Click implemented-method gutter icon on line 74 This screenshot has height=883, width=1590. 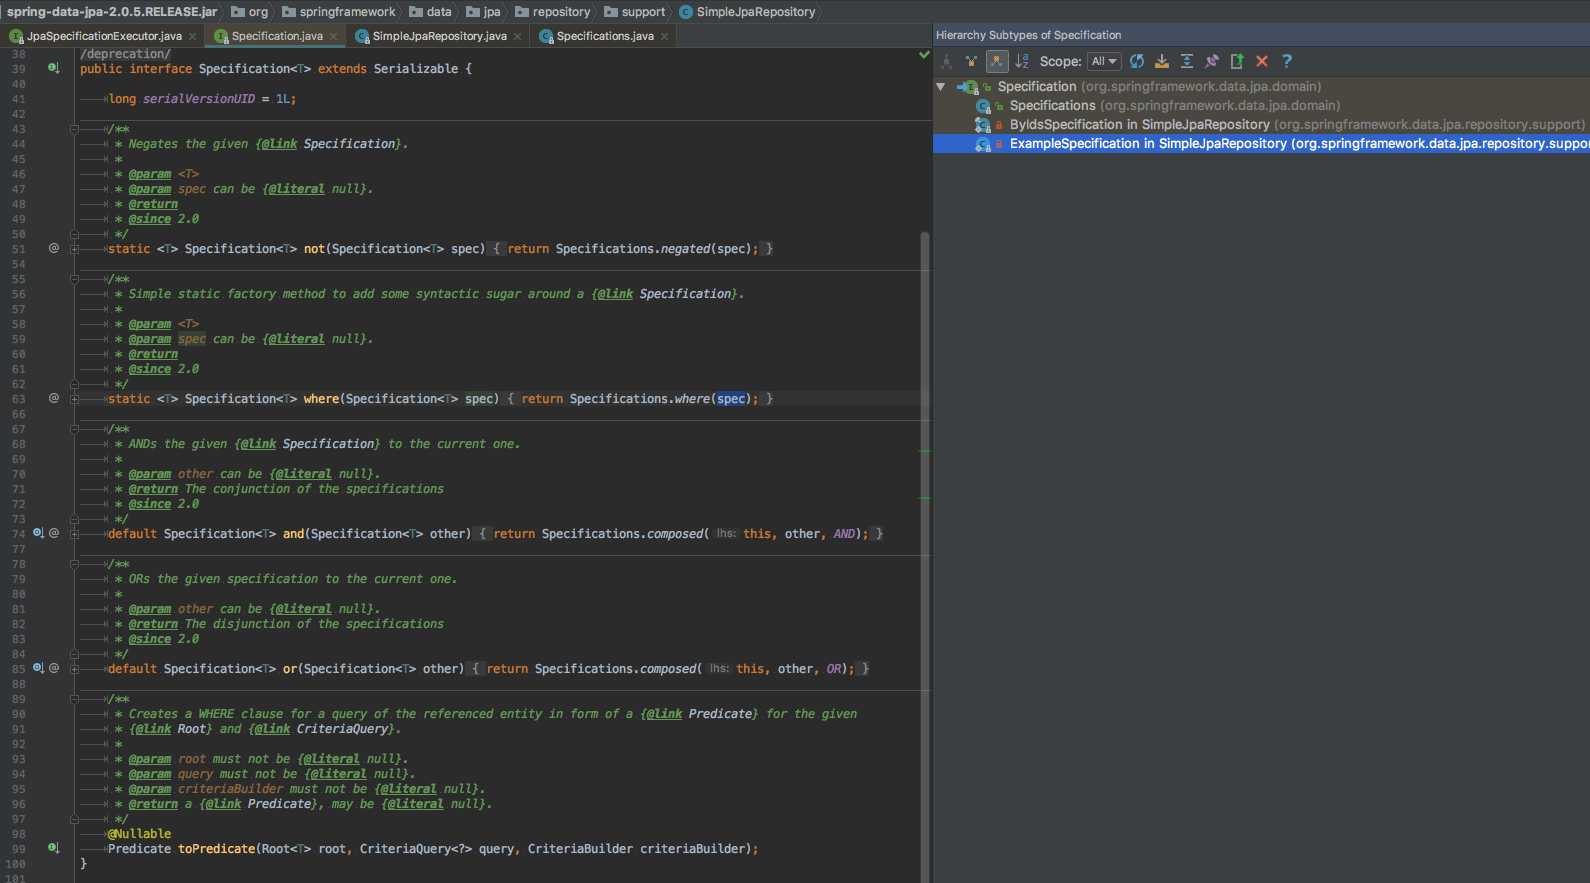pyautogui.click(x=38, y=533)
